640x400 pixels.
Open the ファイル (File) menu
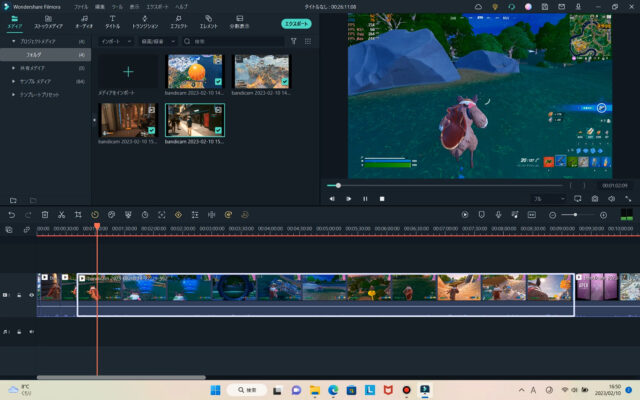[81, 7]
